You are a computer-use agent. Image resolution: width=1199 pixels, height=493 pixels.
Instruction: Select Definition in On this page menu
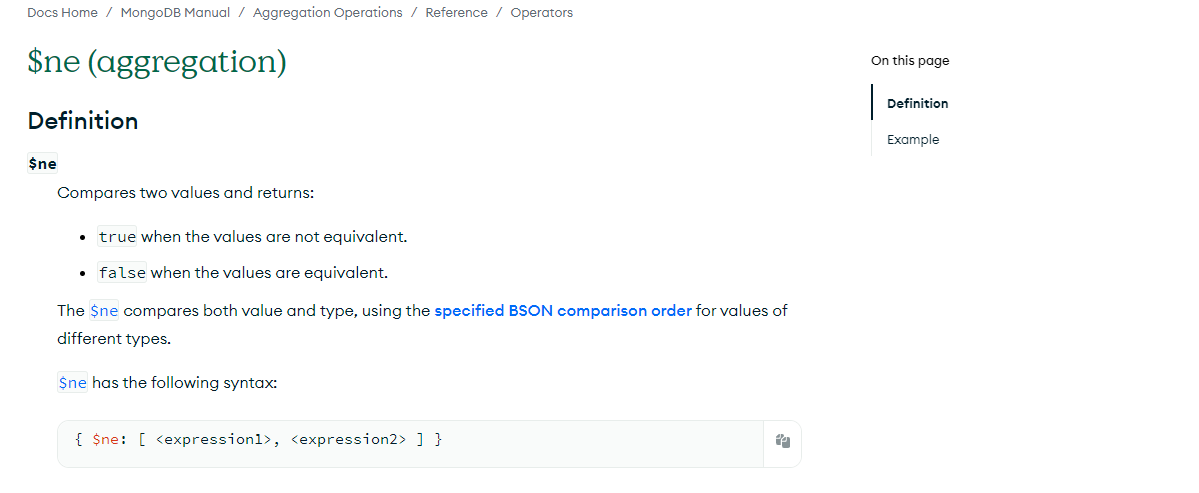click(917, 103)
